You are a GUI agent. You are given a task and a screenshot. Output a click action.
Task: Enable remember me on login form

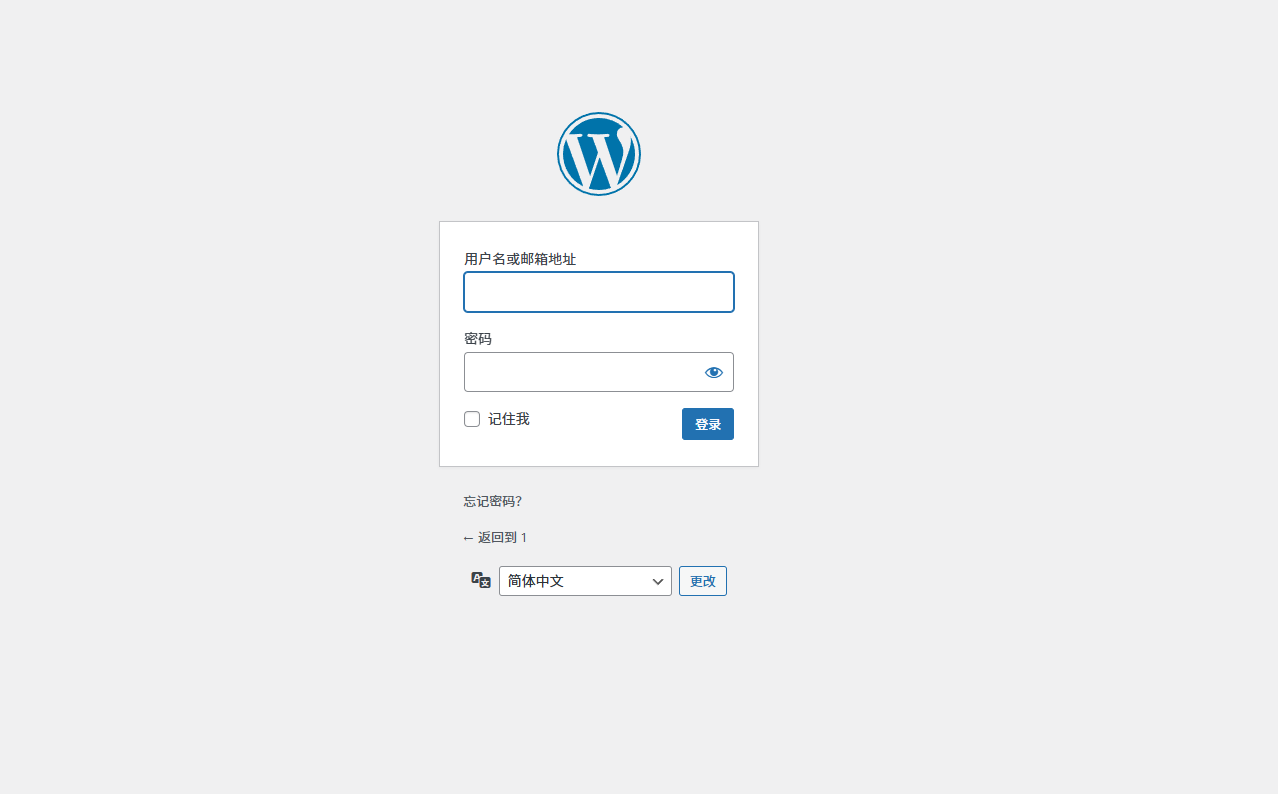pyautogui.click(x=472, y=419)
